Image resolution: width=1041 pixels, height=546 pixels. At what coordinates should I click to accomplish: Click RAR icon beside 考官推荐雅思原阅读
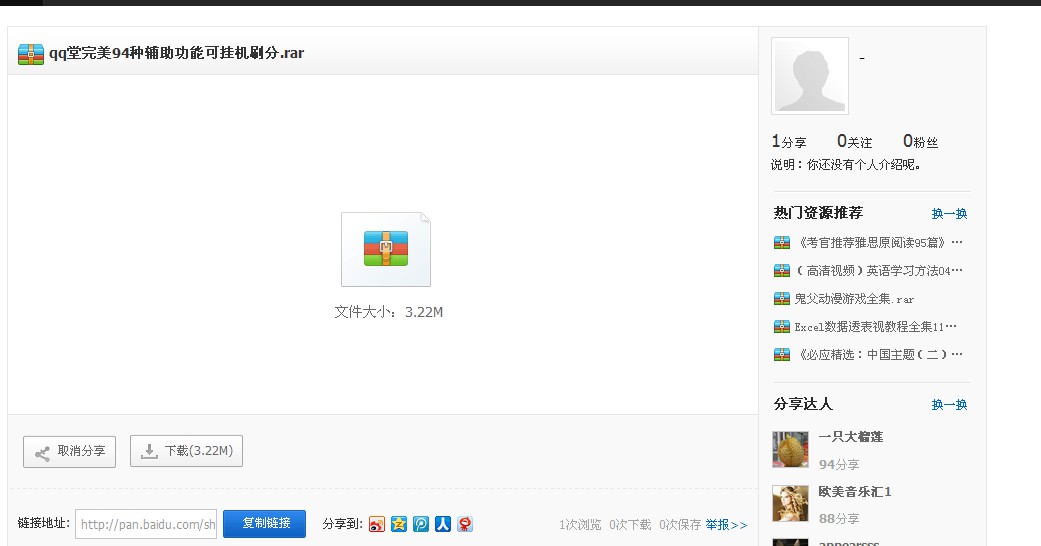click(782, 242)
